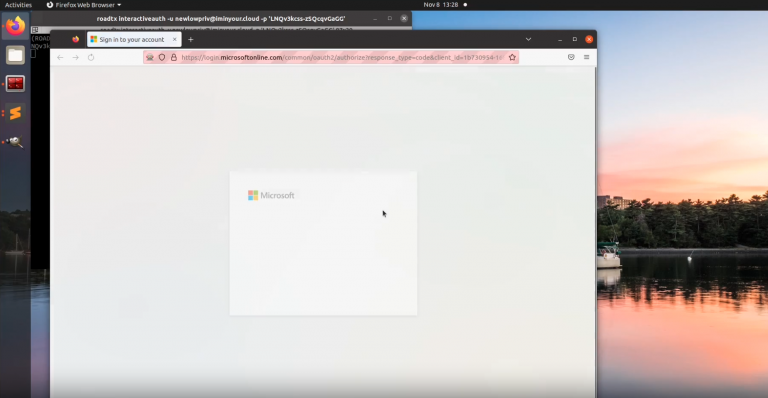This screenshot has width=768, height=398.
Task: Open the Firefox Web Browser app menu dropdown
Action: (84, 5)
